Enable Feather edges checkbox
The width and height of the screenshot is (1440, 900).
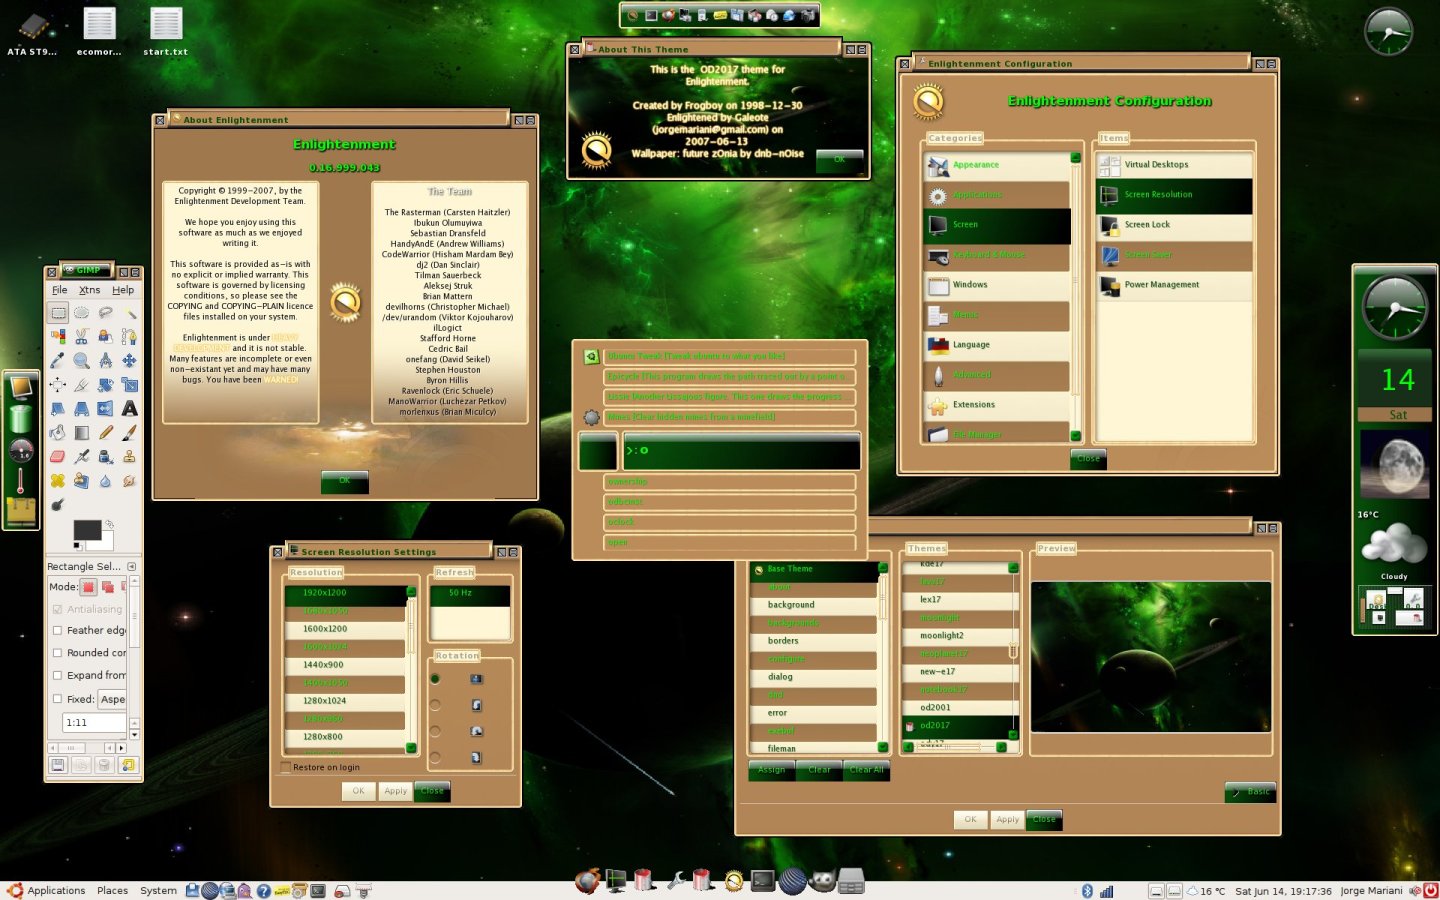(57, 631)
